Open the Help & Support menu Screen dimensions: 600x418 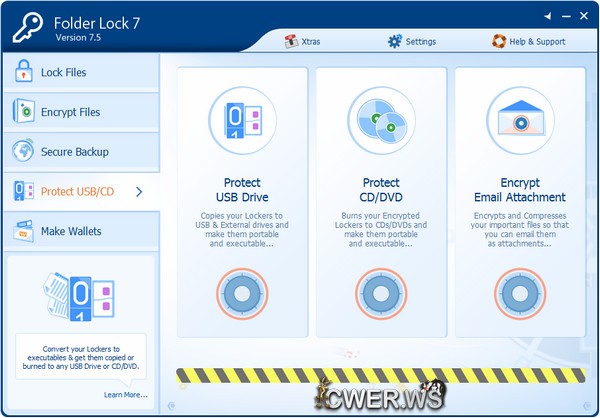click(528, 41)
